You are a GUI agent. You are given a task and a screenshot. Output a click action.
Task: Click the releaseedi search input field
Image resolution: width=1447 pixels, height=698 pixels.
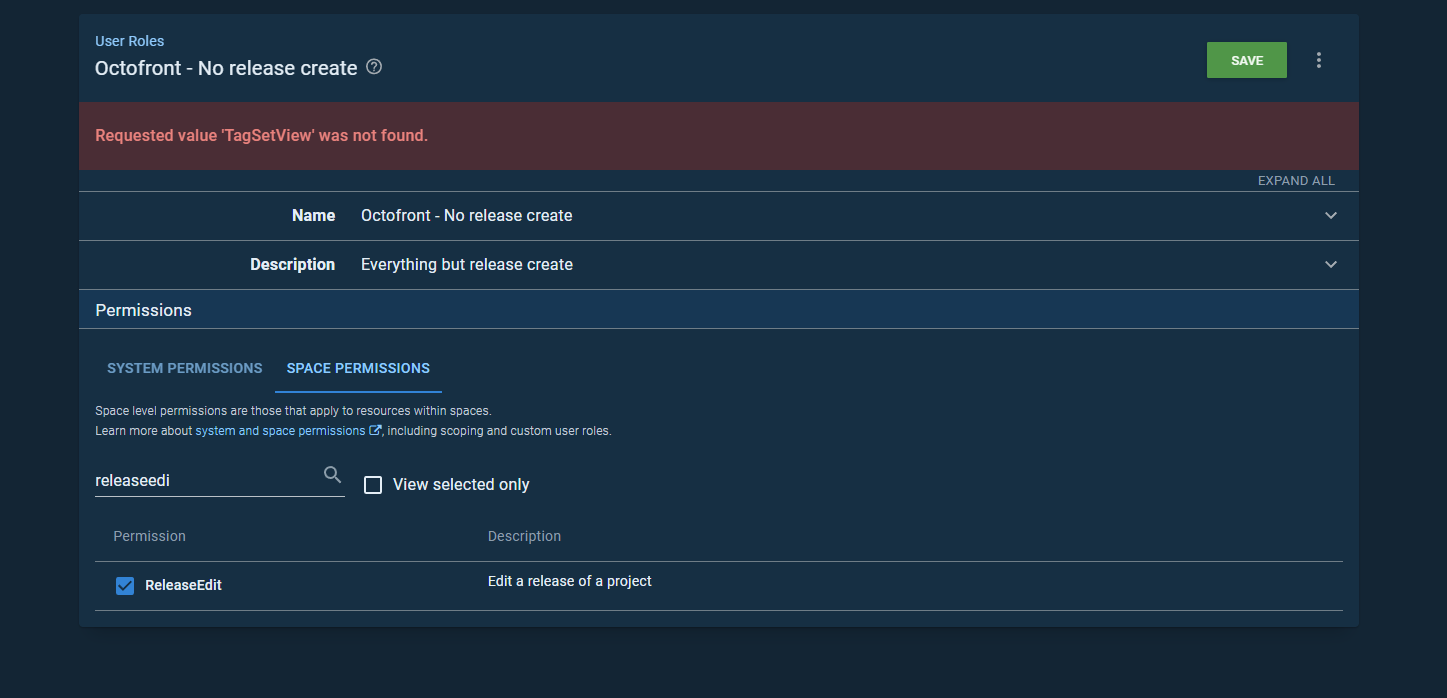point(200,480)
